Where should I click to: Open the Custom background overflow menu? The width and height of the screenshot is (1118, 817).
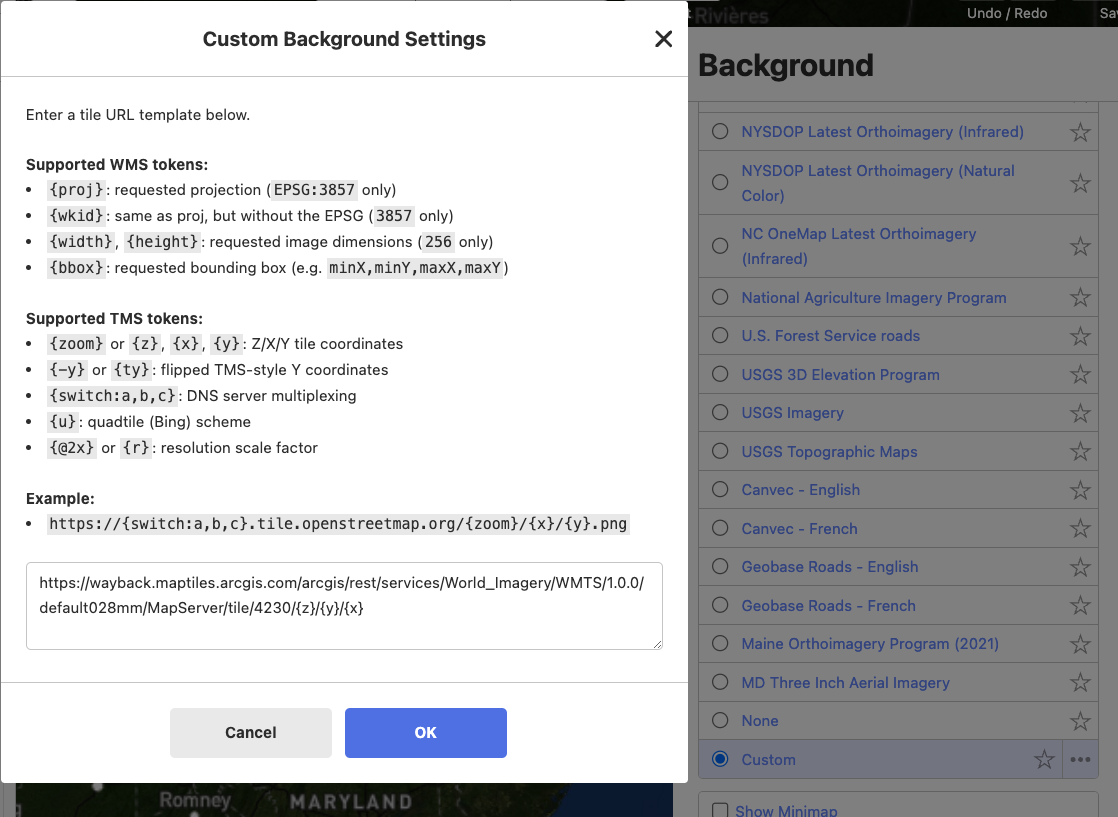click(x=1080, y=760)
